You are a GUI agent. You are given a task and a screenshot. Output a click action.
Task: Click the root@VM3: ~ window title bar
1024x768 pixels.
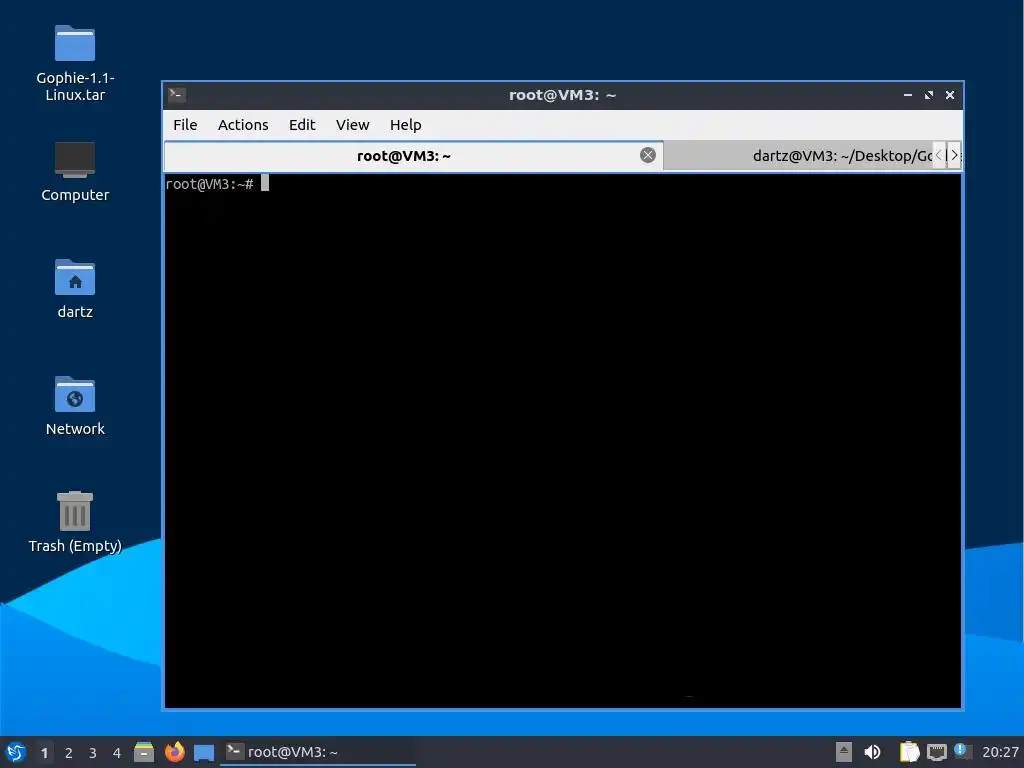562,95
